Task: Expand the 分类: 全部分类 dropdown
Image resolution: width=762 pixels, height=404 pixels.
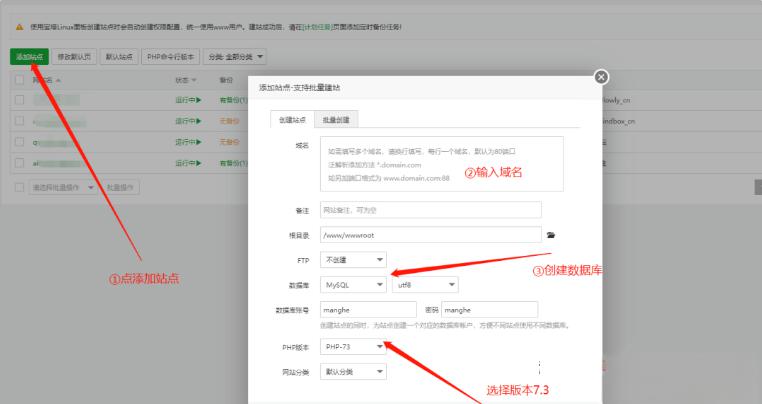Action: (235, 57)
